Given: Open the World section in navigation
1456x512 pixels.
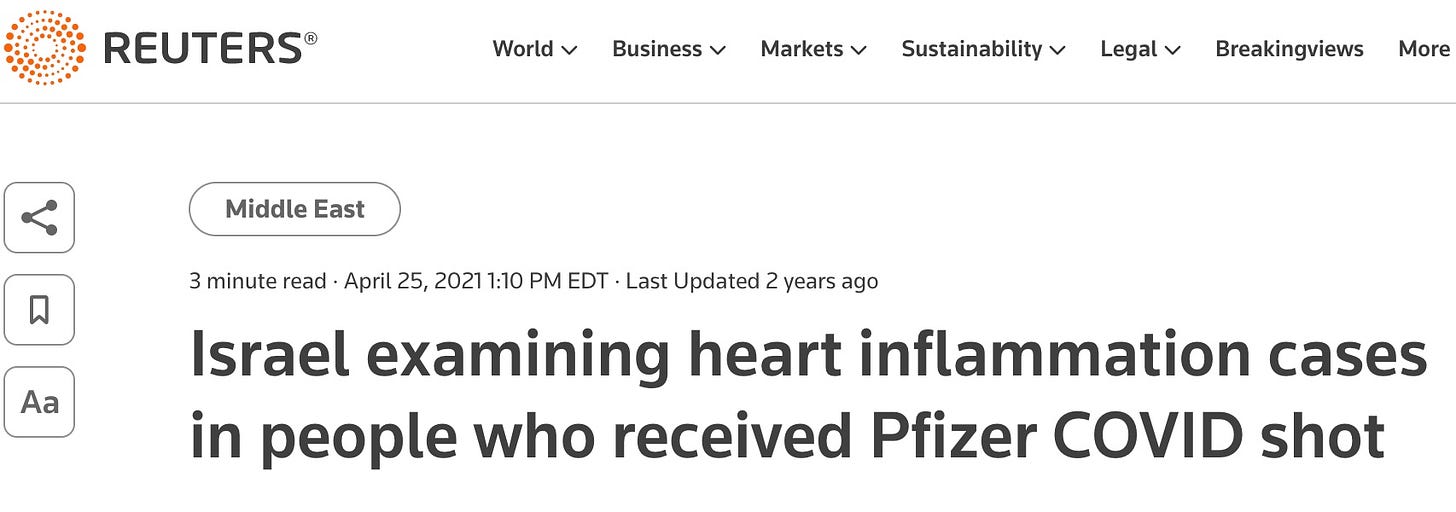Looking at the screenshot, I should coord(523,49).
